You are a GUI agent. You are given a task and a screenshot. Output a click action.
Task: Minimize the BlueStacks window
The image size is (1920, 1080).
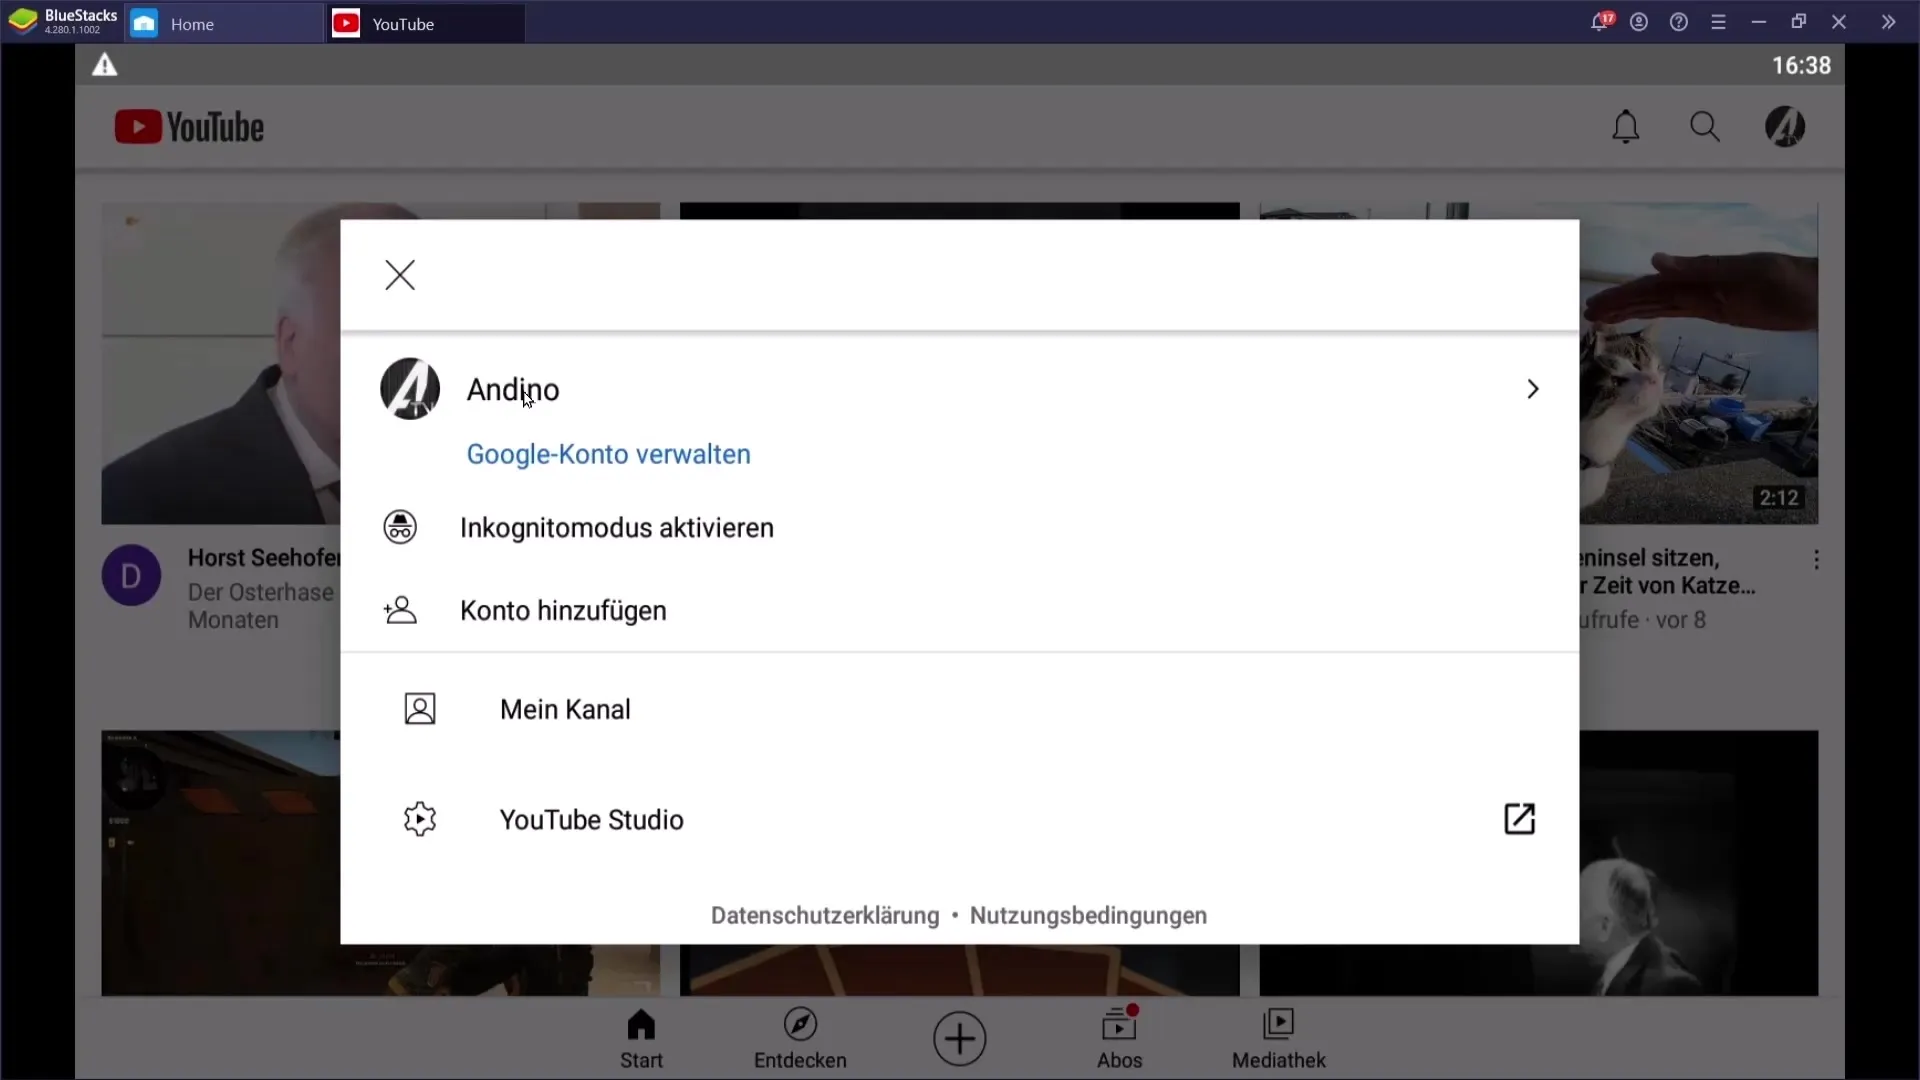click(x=1759, y=21)
